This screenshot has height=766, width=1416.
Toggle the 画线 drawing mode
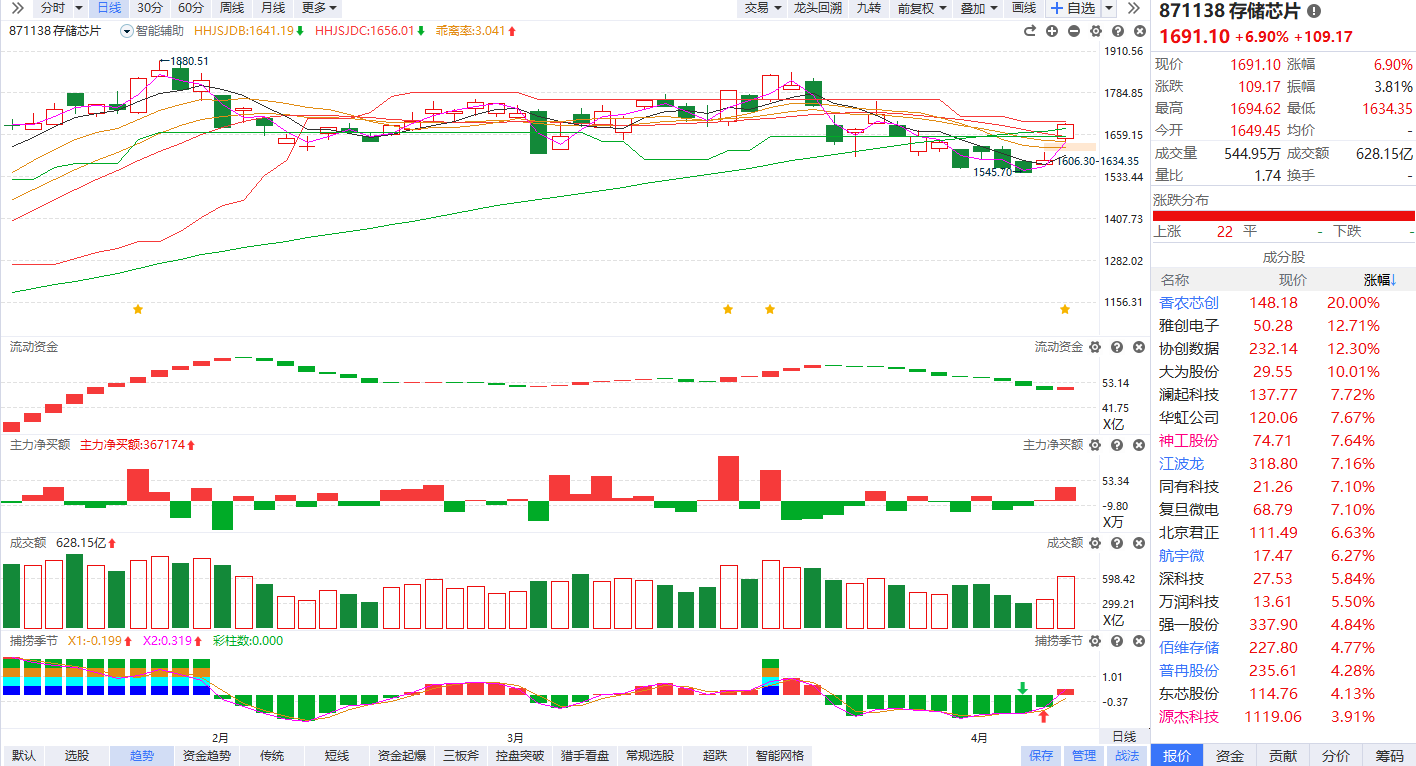1024,8
